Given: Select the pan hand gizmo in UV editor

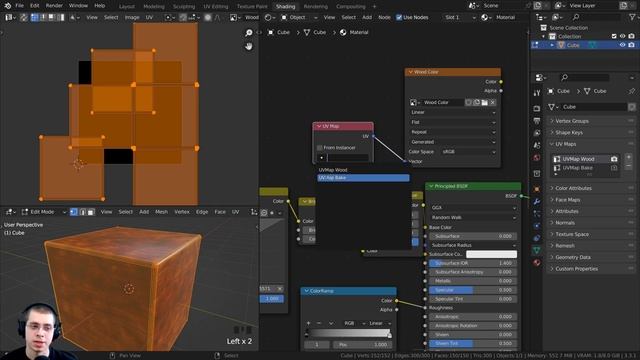Looking at the screenshot, I should coord(249,46).
